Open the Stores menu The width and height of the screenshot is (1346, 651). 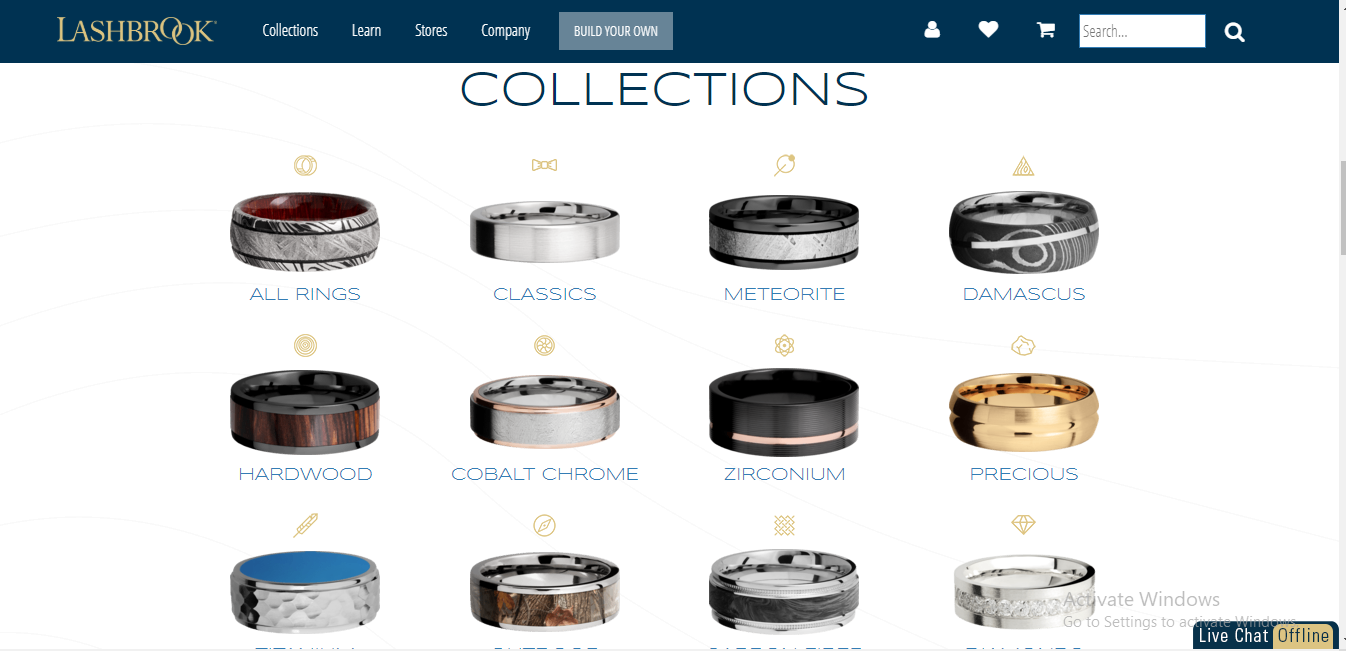(431, 30)
